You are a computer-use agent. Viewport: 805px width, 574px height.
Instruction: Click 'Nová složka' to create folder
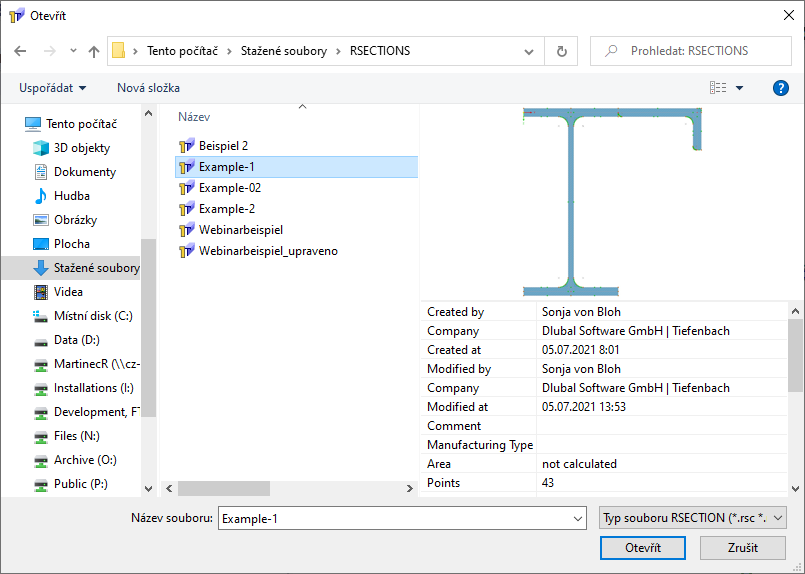[148, 88]
